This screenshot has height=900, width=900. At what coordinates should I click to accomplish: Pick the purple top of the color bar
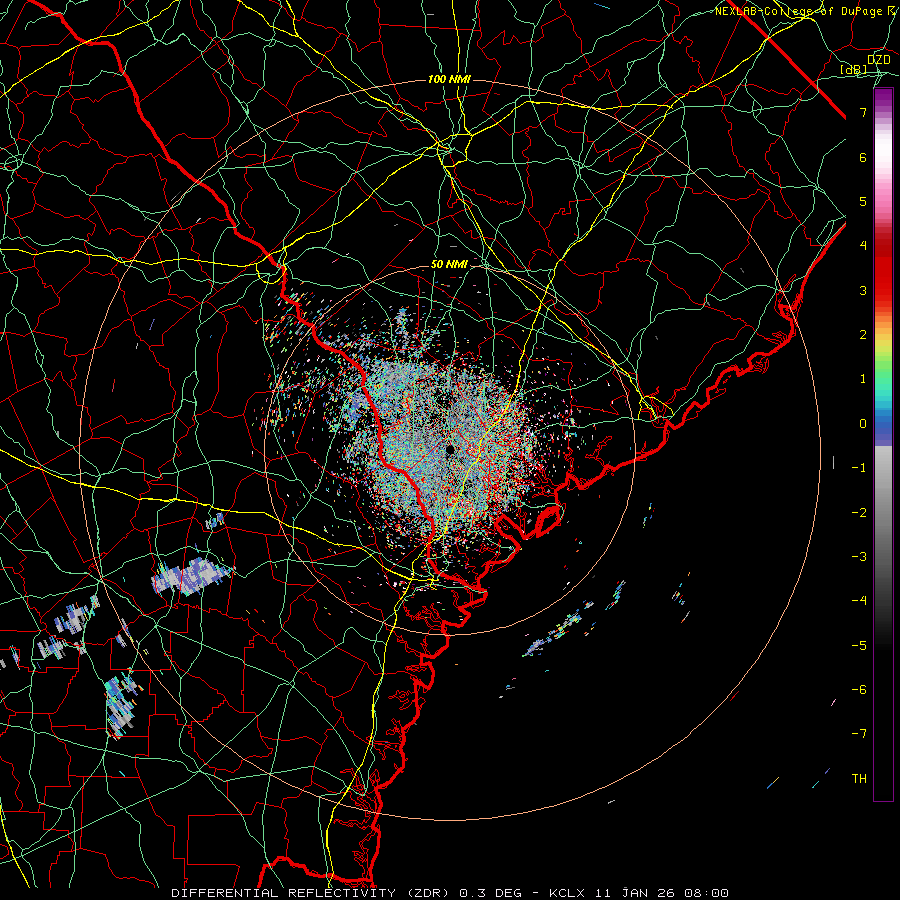coord(883,100)
